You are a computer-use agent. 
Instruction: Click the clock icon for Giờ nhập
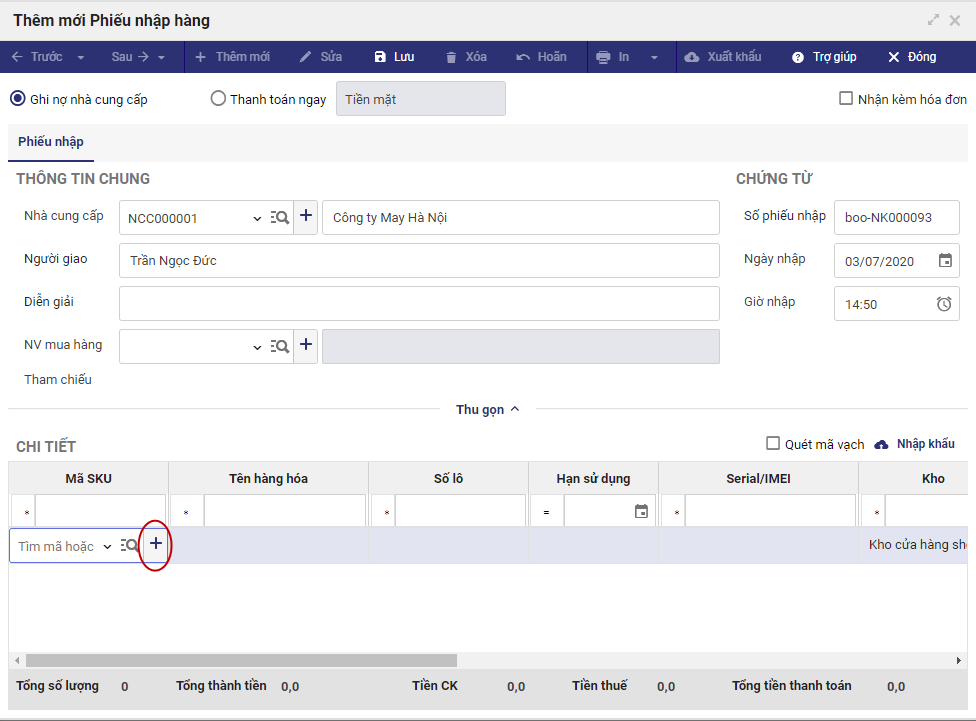(x=944, y=304)
